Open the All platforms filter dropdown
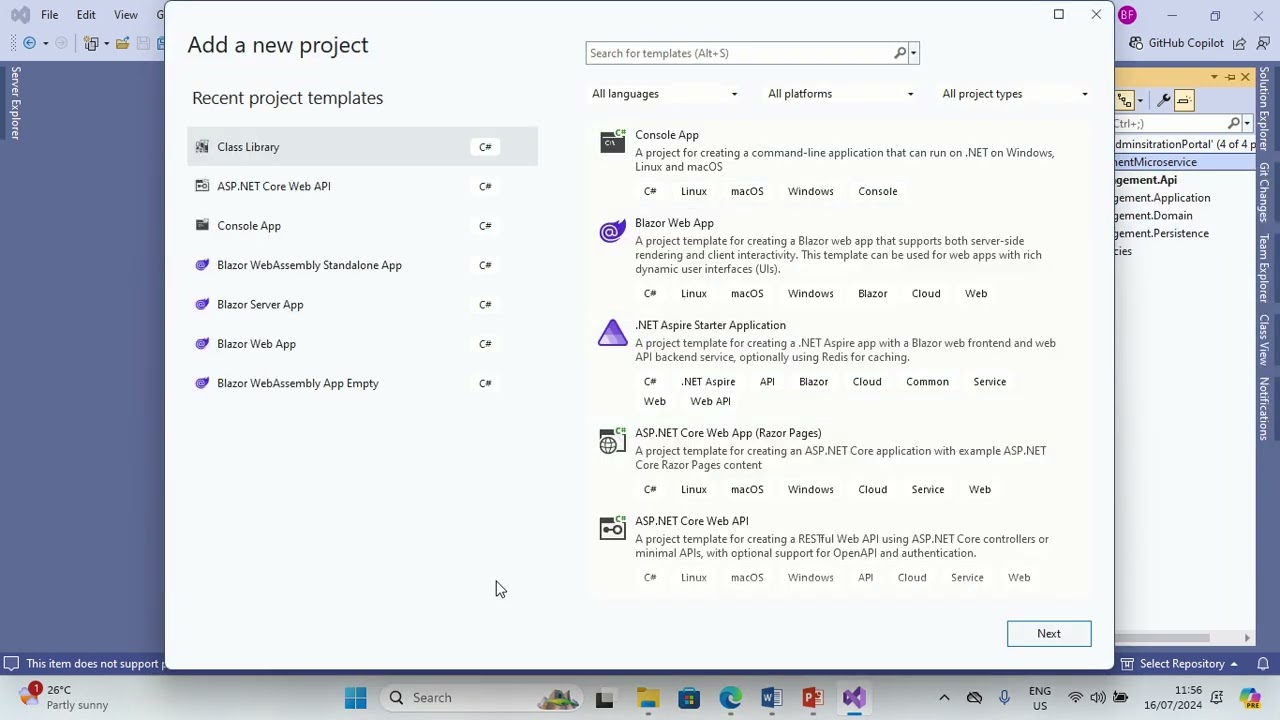 coord(841,94)
